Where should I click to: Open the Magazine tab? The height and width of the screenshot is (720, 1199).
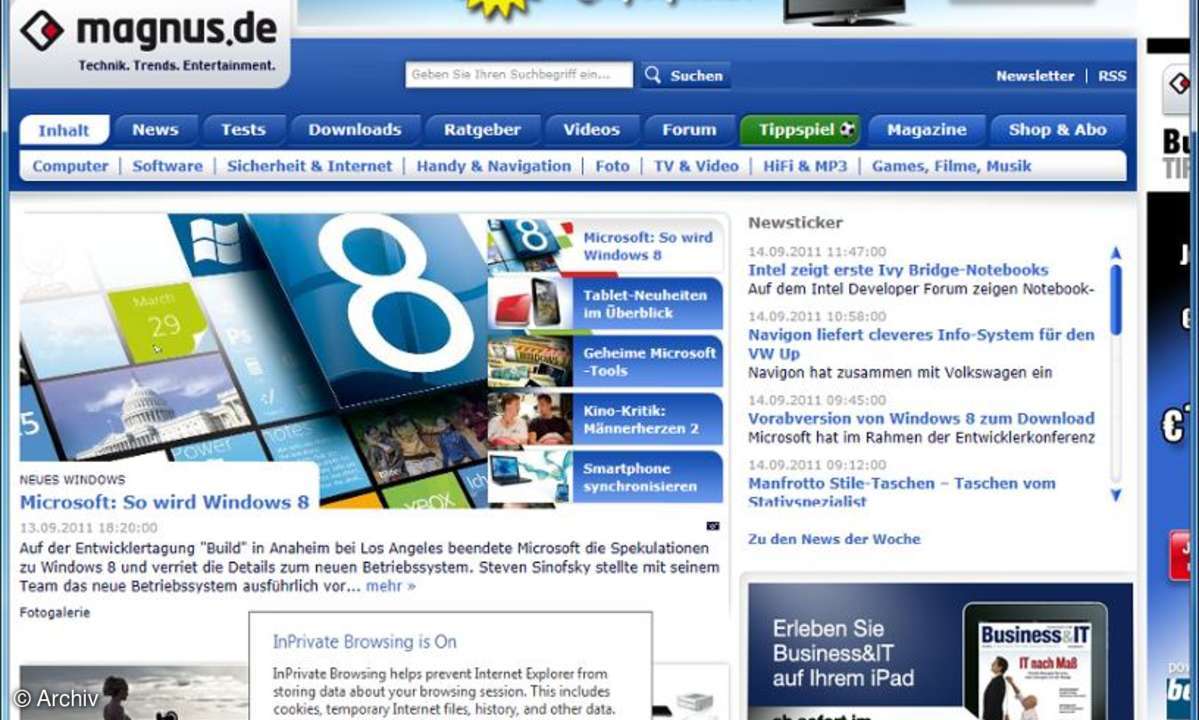coord(927,130)
